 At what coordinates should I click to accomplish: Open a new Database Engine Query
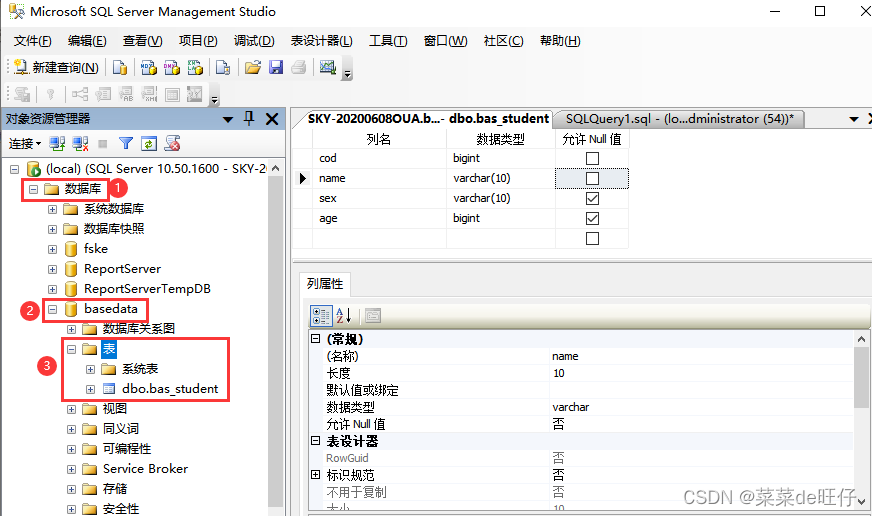pos(120,68)
